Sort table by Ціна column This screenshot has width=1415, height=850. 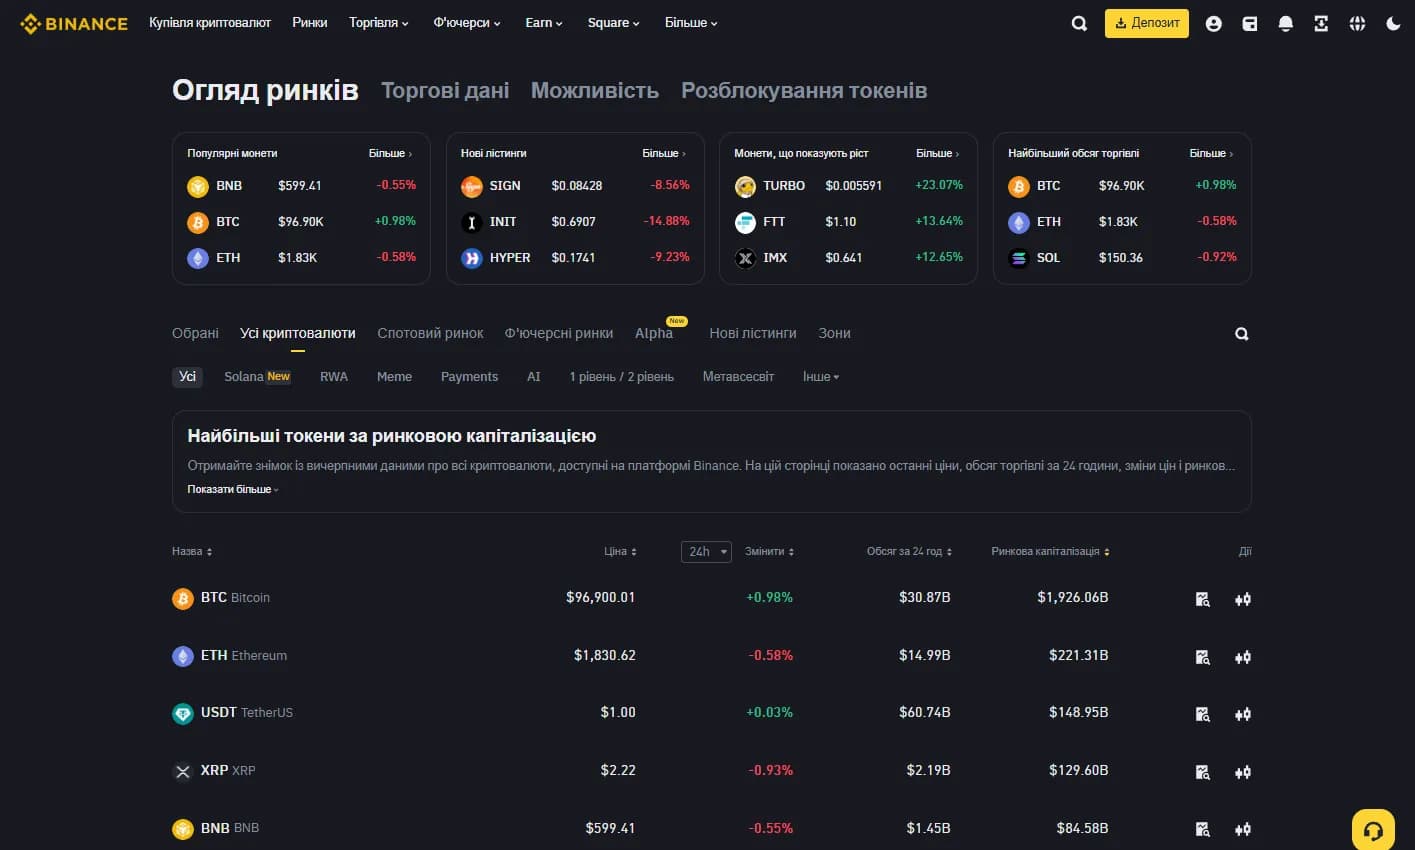click(x=621, y=552)
